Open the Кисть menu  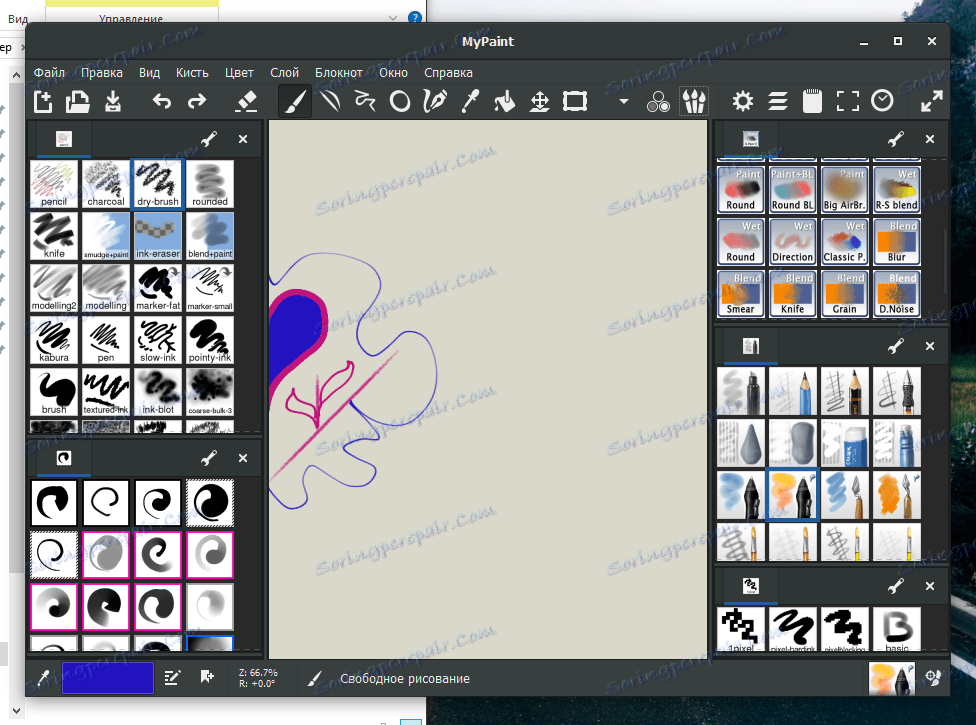point(191,72)
